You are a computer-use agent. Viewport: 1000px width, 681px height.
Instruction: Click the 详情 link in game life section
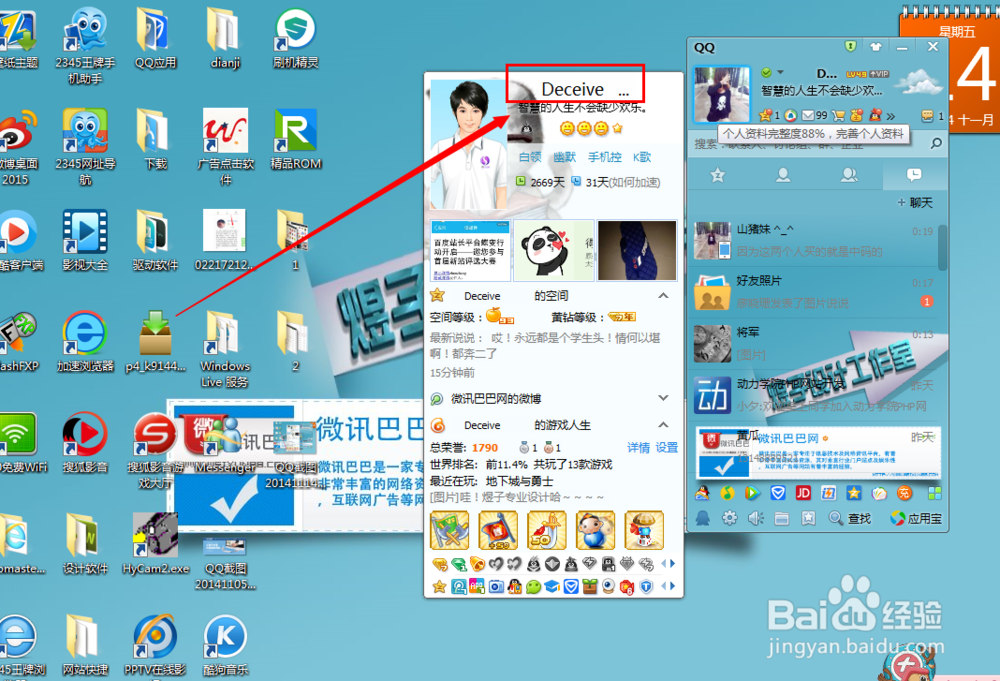click(x=638, y=448)
